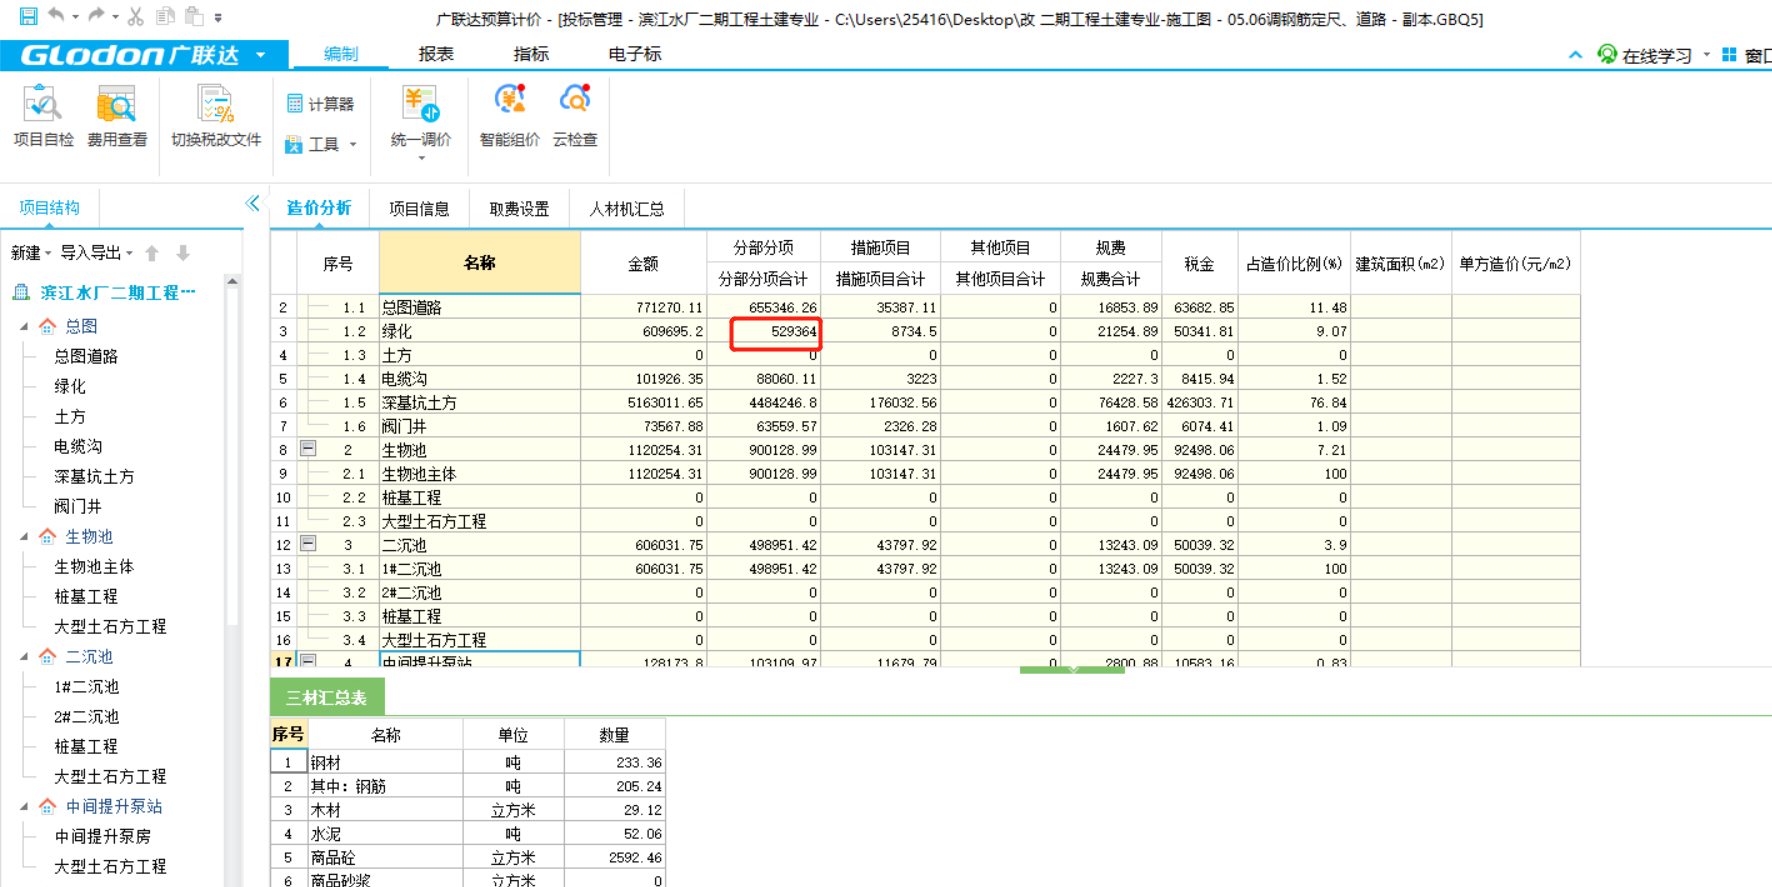Select 中间提升泵房 in the project tree
The image size is (1772, 887).
(x=102, y=836)
